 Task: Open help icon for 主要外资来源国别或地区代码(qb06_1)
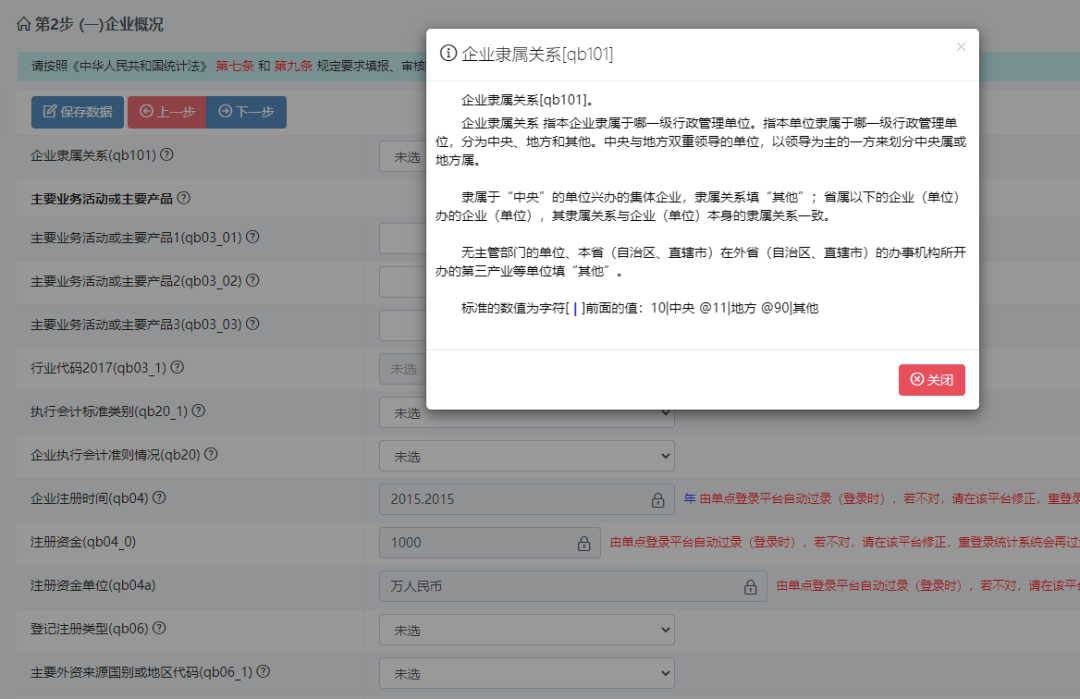[x=263, y=671]
